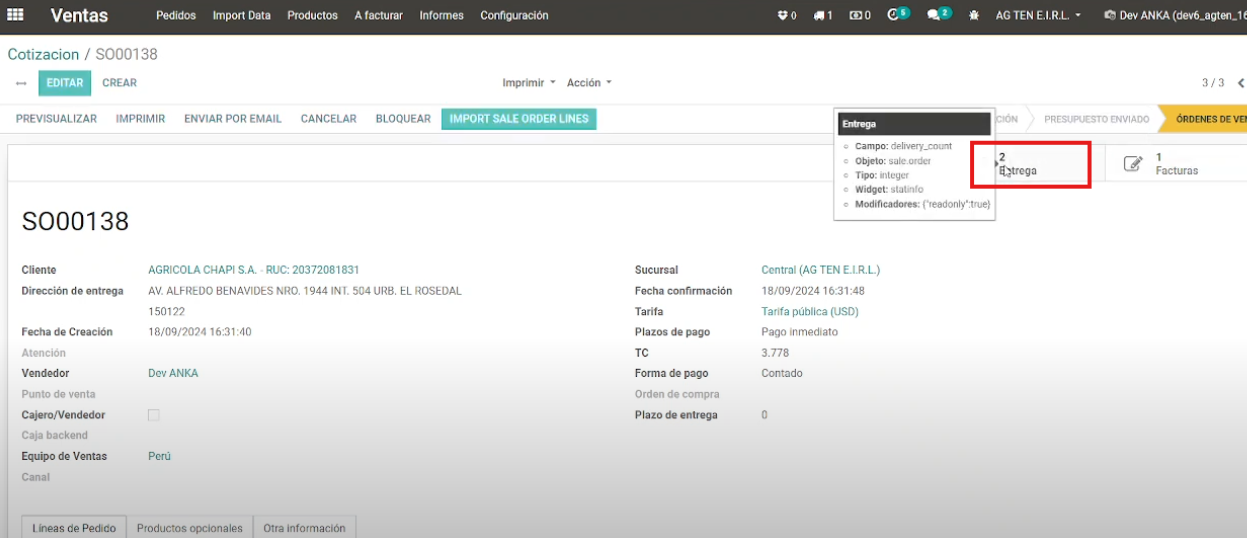Open the Informes menu
The width and height of the screenshot is (1247, 538).
pos(441,16)
